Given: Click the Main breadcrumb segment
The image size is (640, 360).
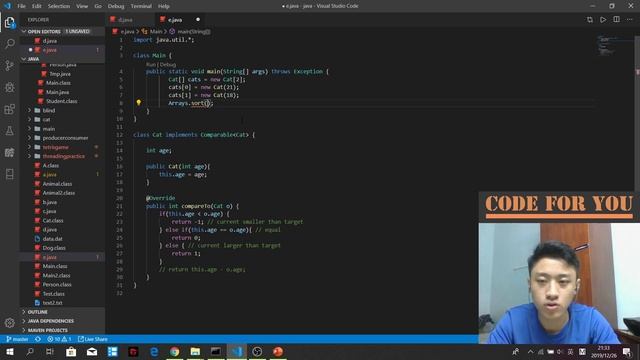Looking at the screenshot, I should click(156, 31).
